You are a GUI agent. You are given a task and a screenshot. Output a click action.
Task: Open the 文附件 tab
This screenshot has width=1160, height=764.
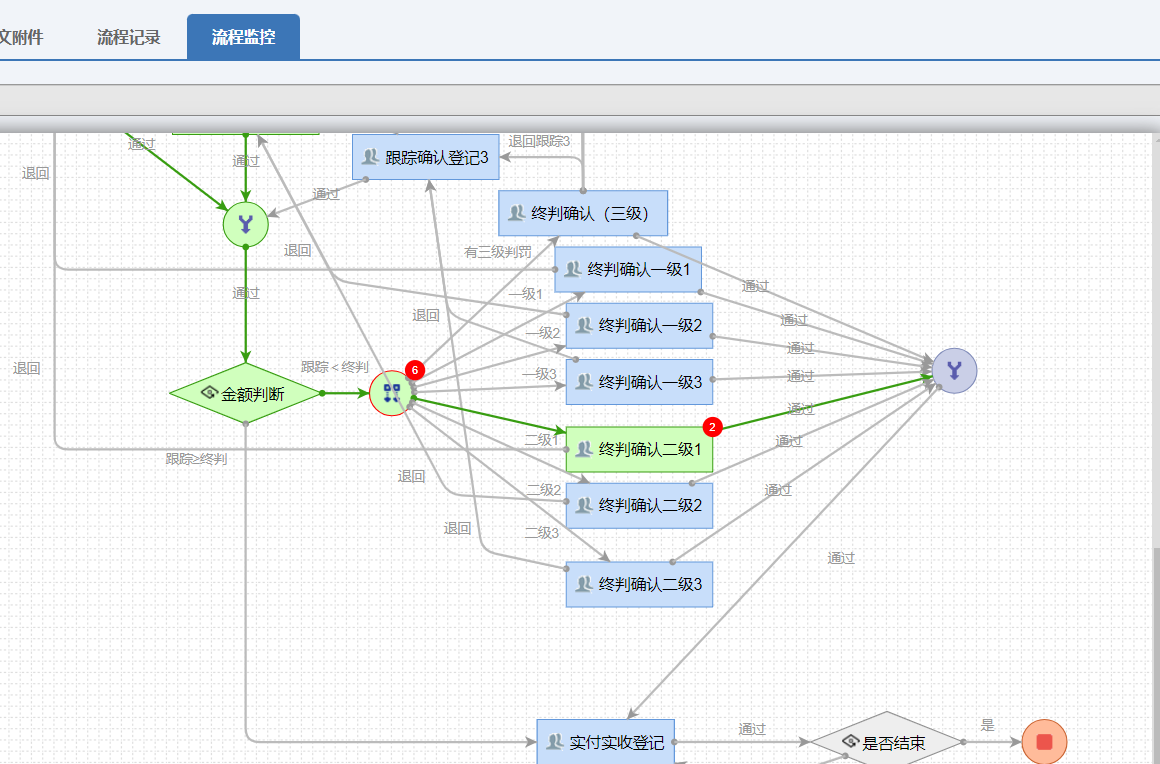21,37
